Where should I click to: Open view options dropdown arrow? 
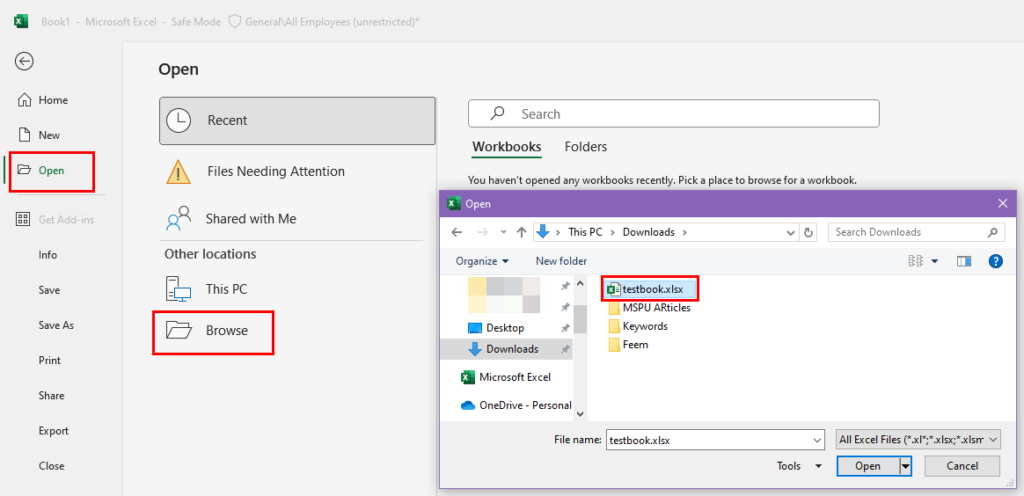pyautogui.click(x=935, y=261)
